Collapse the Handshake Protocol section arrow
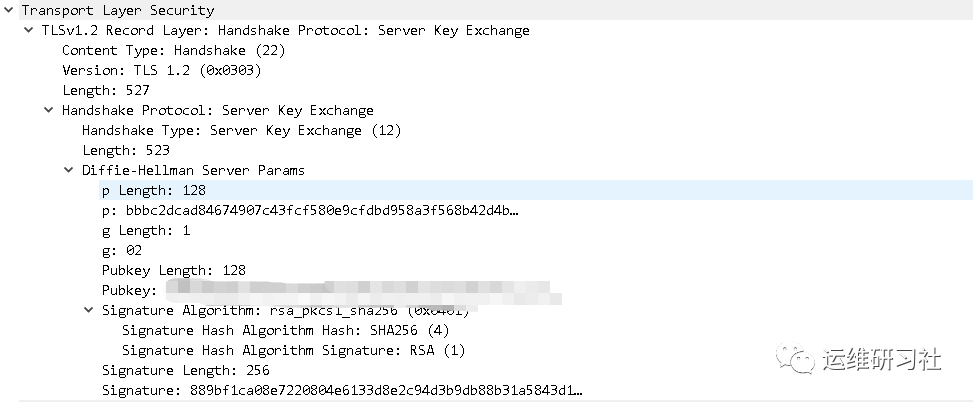 click(x=49, y=110)
